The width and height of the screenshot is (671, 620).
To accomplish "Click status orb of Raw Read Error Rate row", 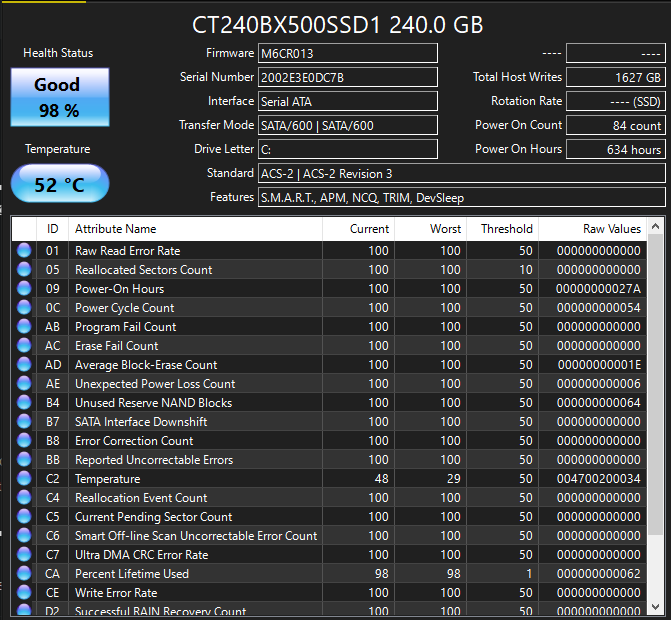I will (24, 250).
